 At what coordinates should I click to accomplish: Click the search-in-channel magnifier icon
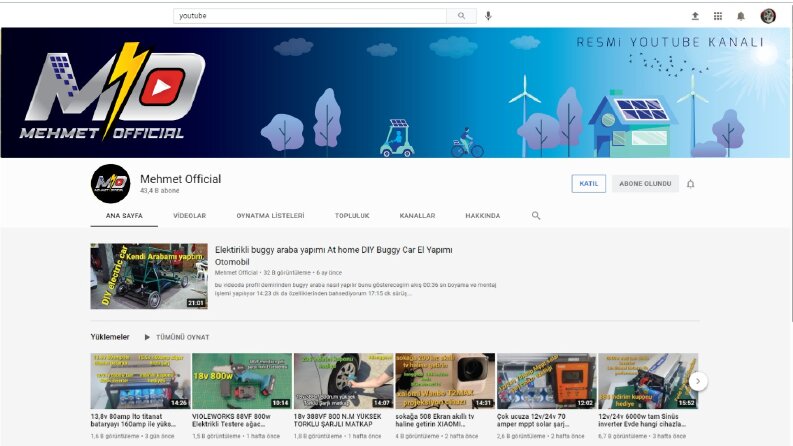pos(536,215)
